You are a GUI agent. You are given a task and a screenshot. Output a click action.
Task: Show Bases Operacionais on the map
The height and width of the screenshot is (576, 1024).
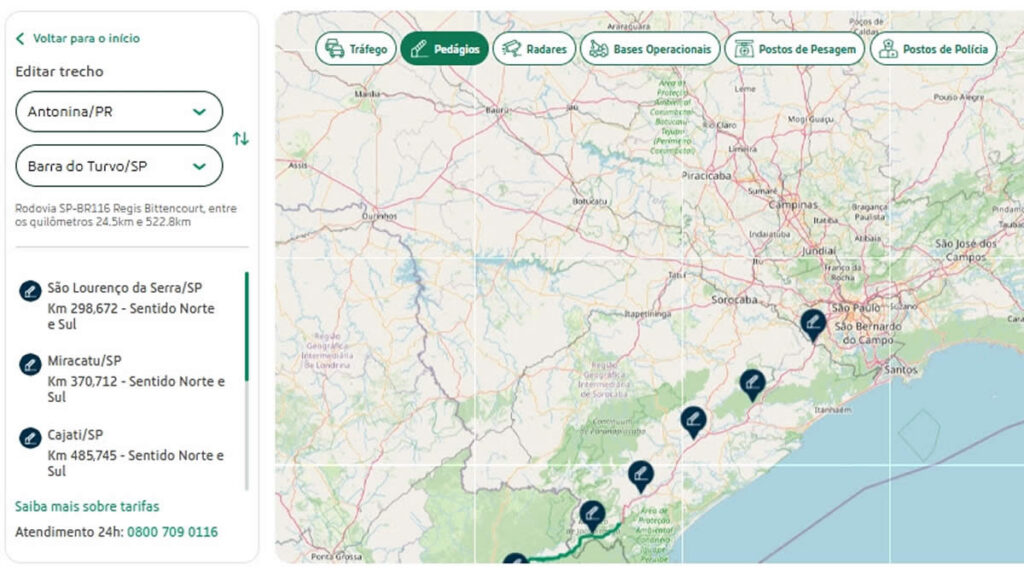(650, 49)
